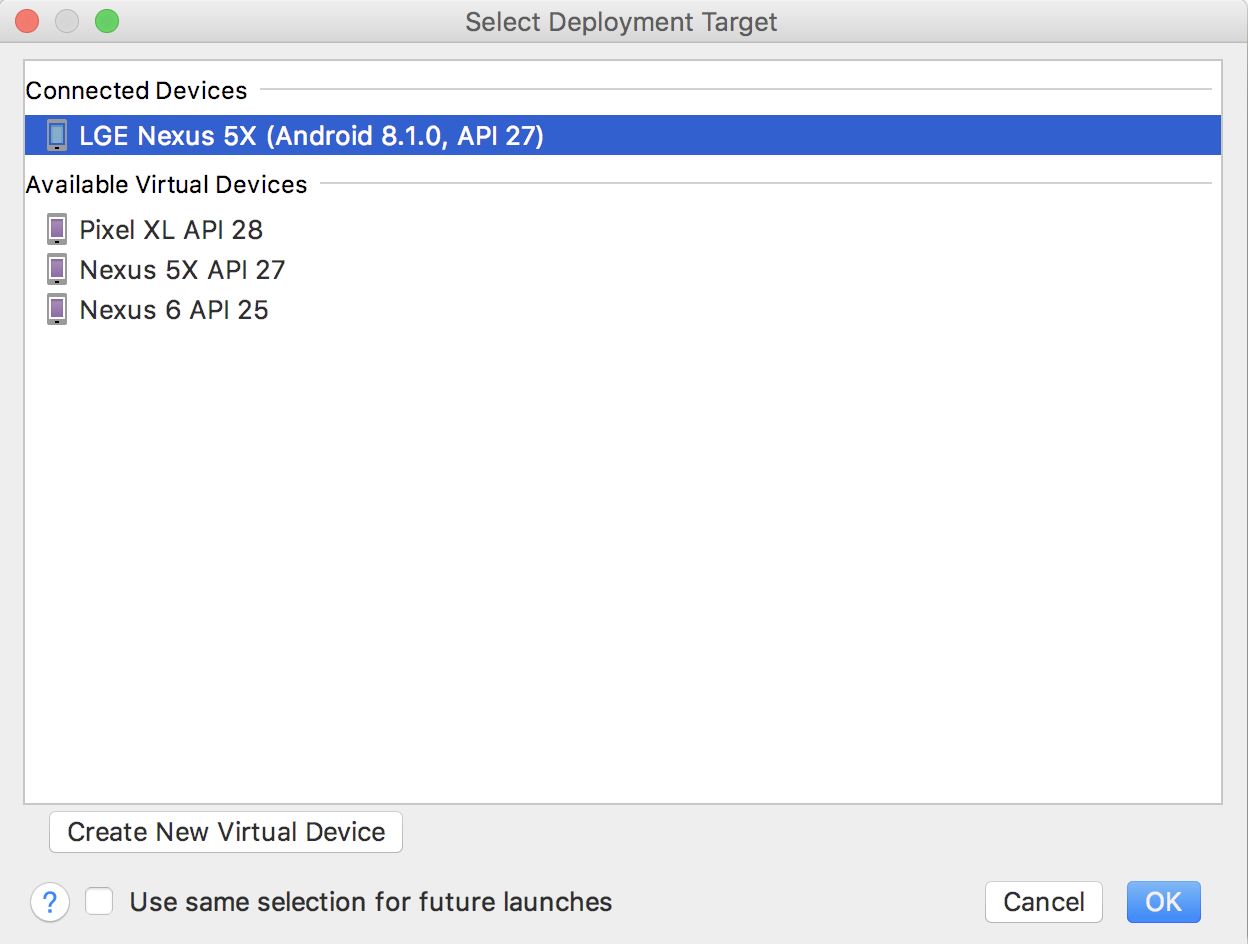Screen dimensions: 1248x944
Task: Close the window with the red button
Action: click(26, 21)
